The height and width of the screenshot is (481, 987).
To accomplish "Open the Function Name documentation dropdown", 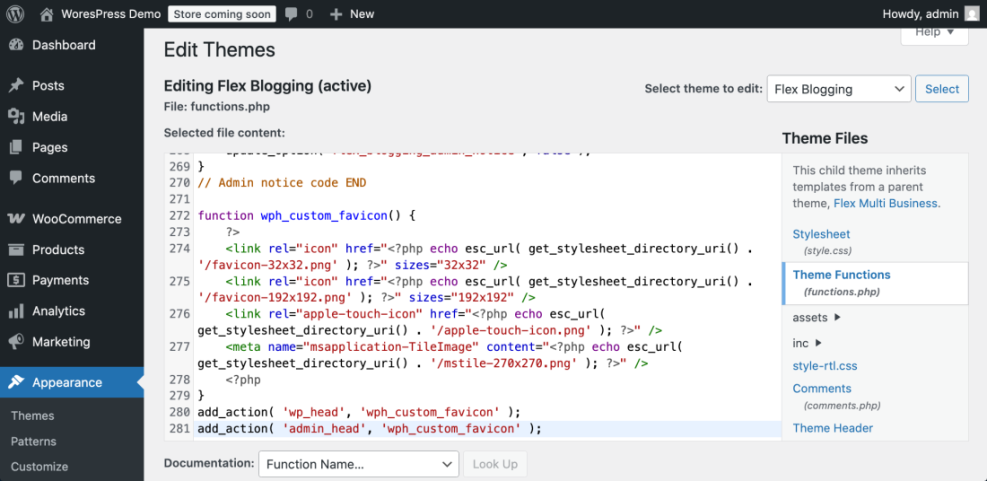I will [x=359, y=465].
